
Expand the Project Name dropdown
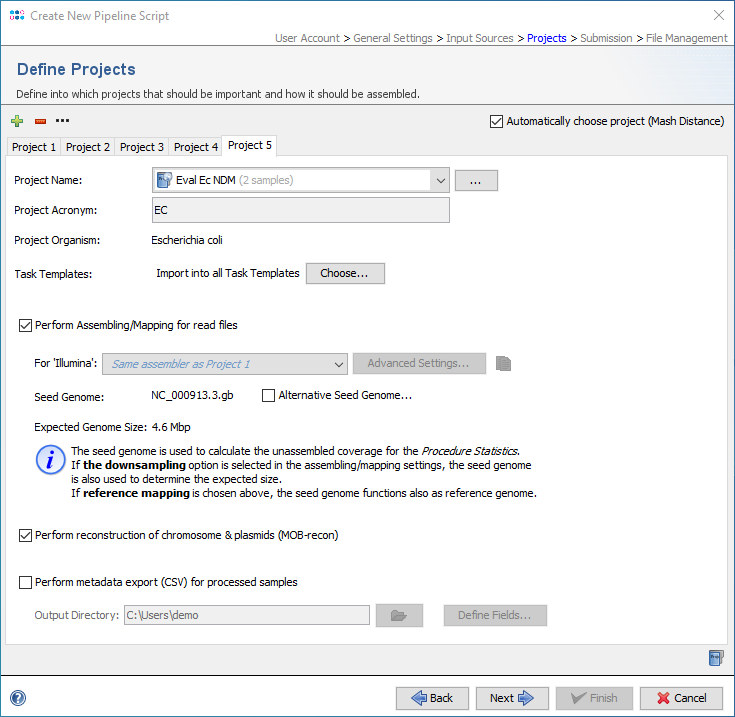pos(440,180)
